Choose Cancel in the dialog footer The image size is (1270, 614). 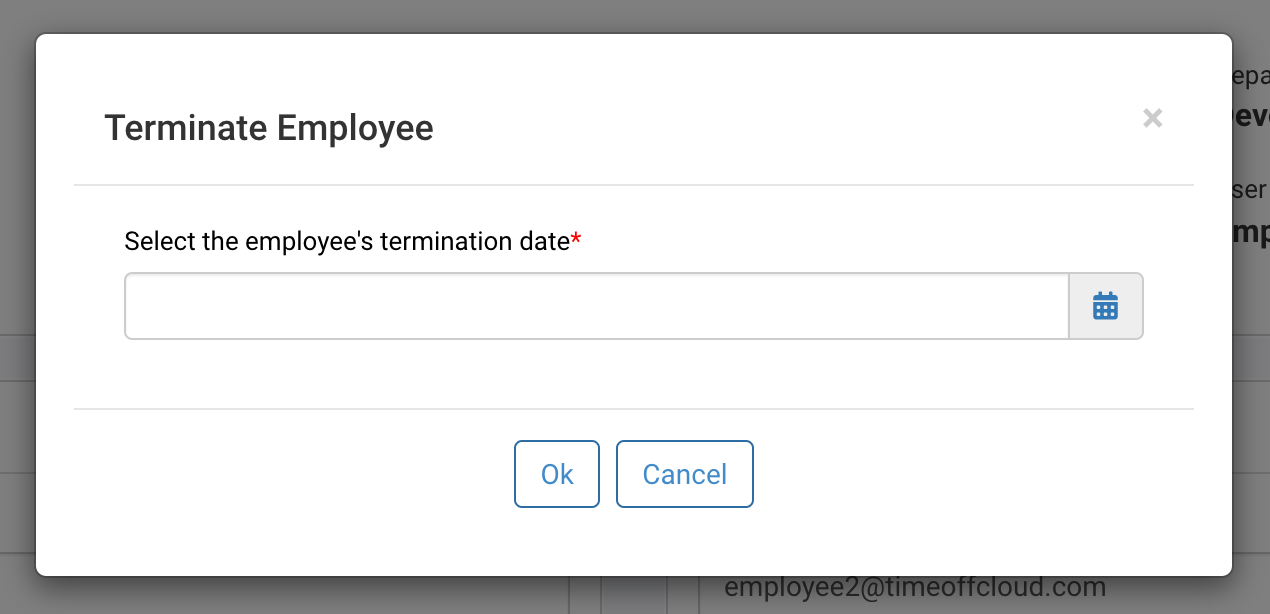[x=684, y=474]
